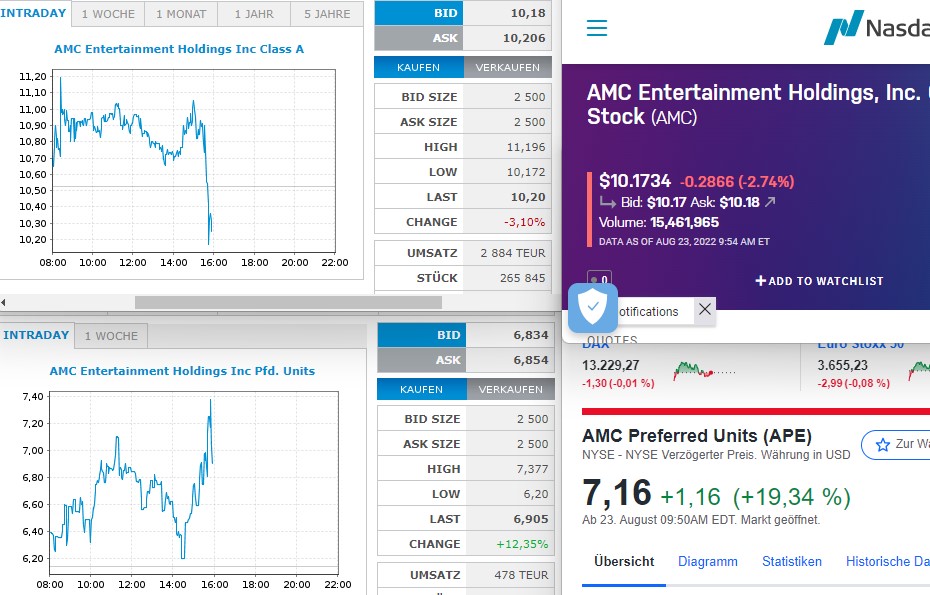Open the Historische Daten tab
The height and width of the screenshot is (595, 930).
pos(888,561)
